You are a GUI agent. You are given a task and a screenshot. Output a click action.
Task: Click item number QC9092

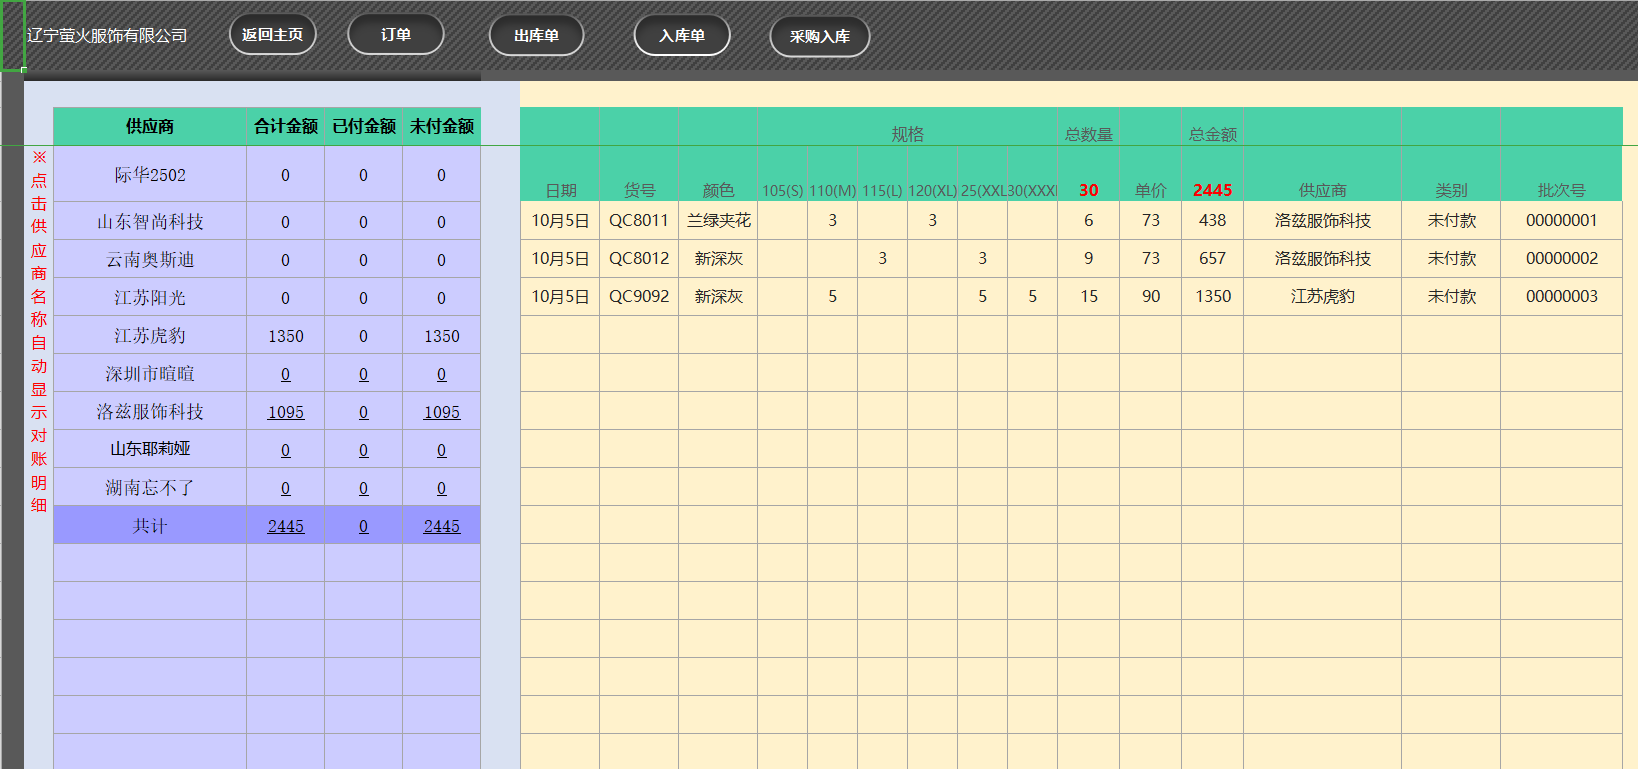[639, 296]
